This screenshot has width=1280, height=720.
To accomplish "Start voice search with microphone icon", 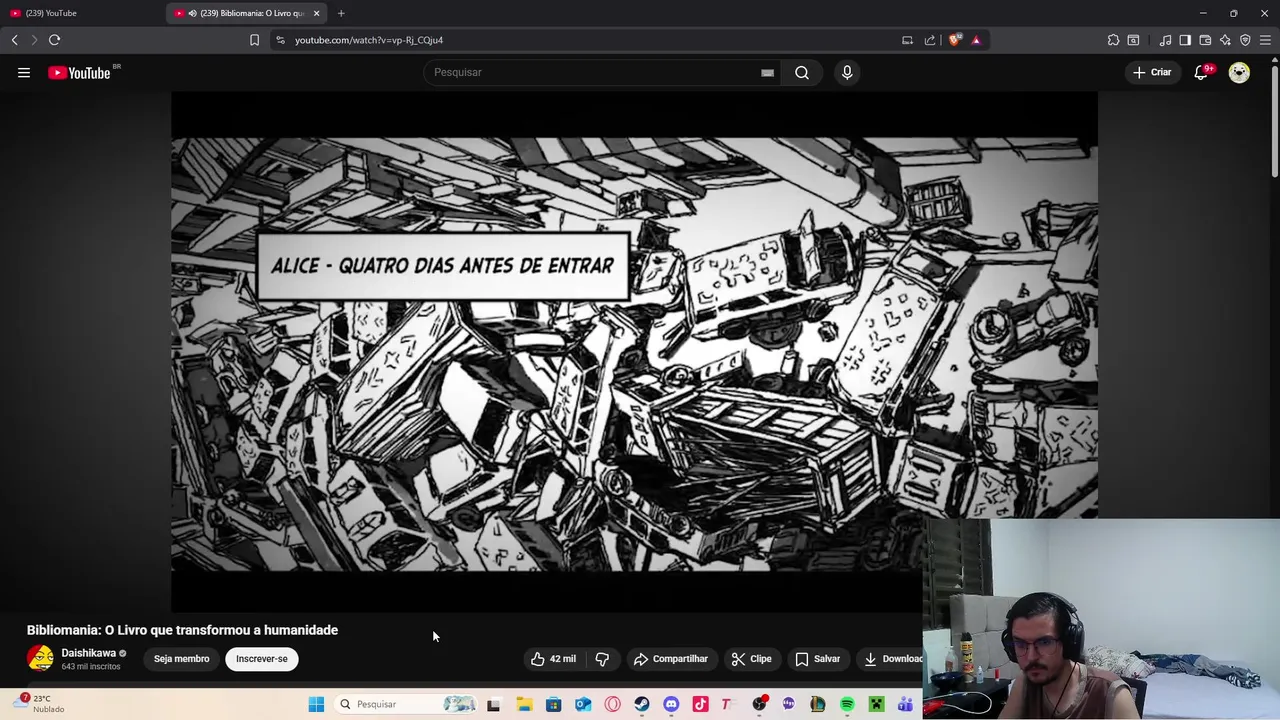I will 847,72.
